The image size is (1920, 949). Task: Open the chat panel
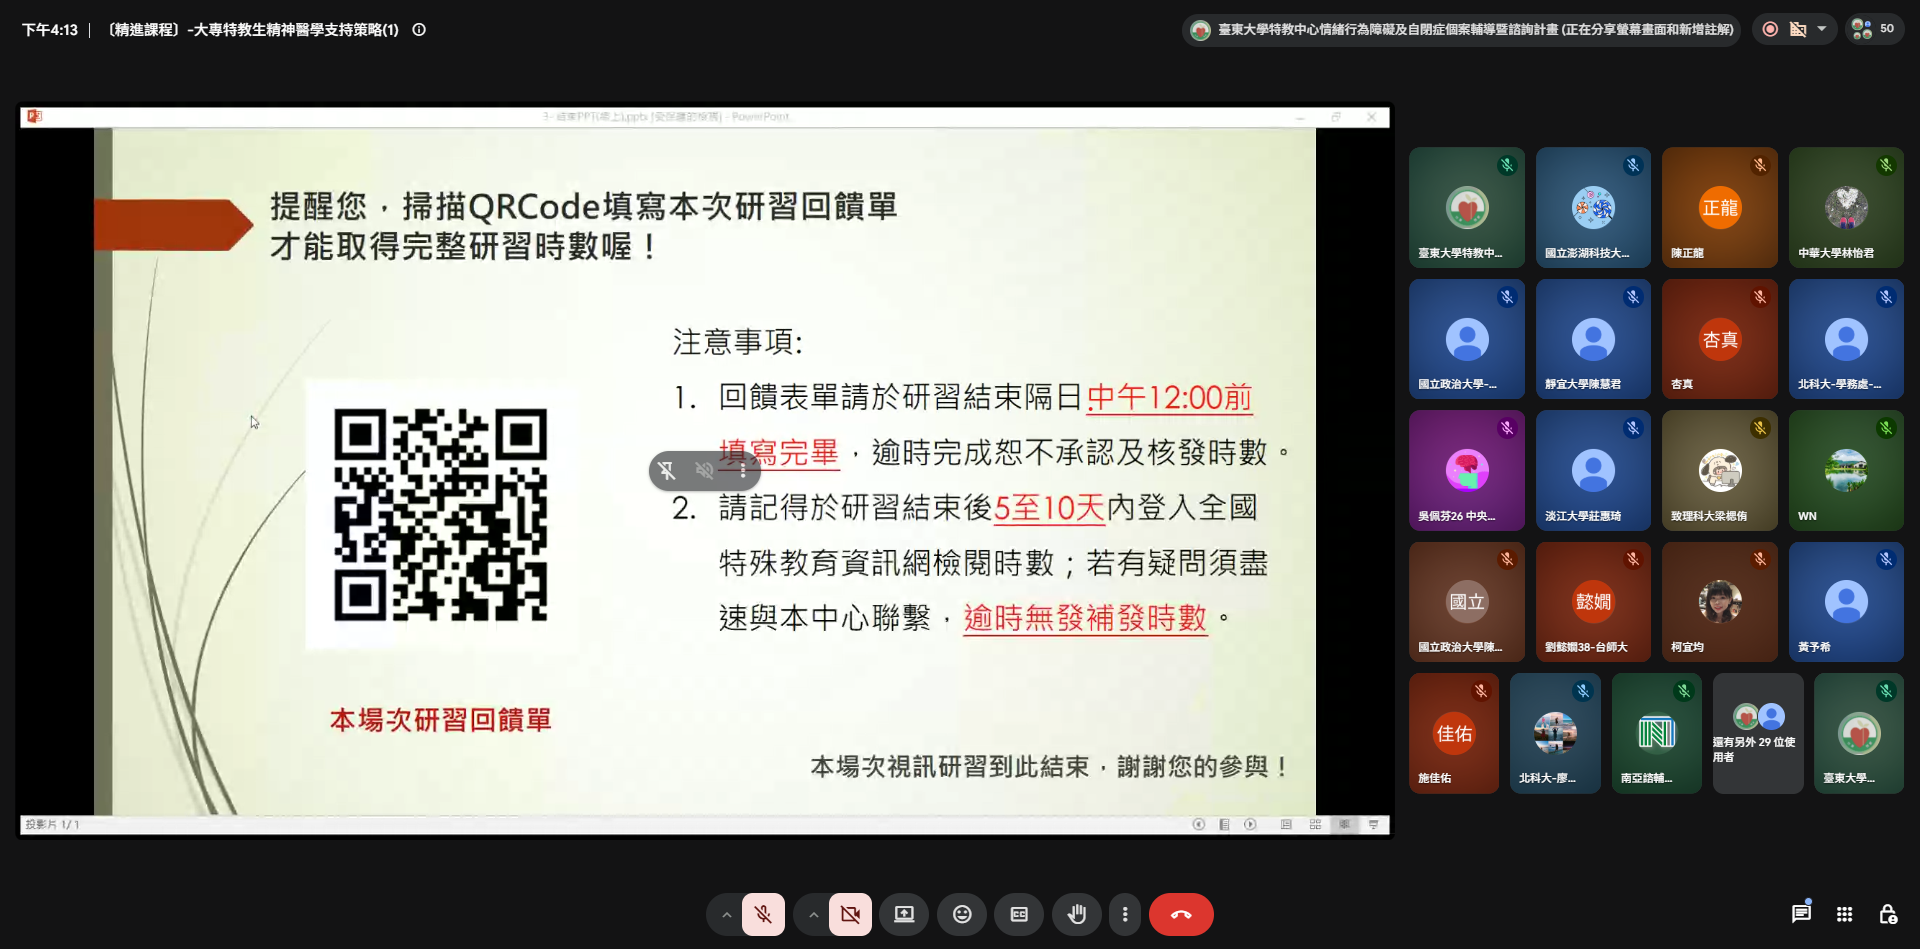pyautogui.click(x=1801, y=914)
